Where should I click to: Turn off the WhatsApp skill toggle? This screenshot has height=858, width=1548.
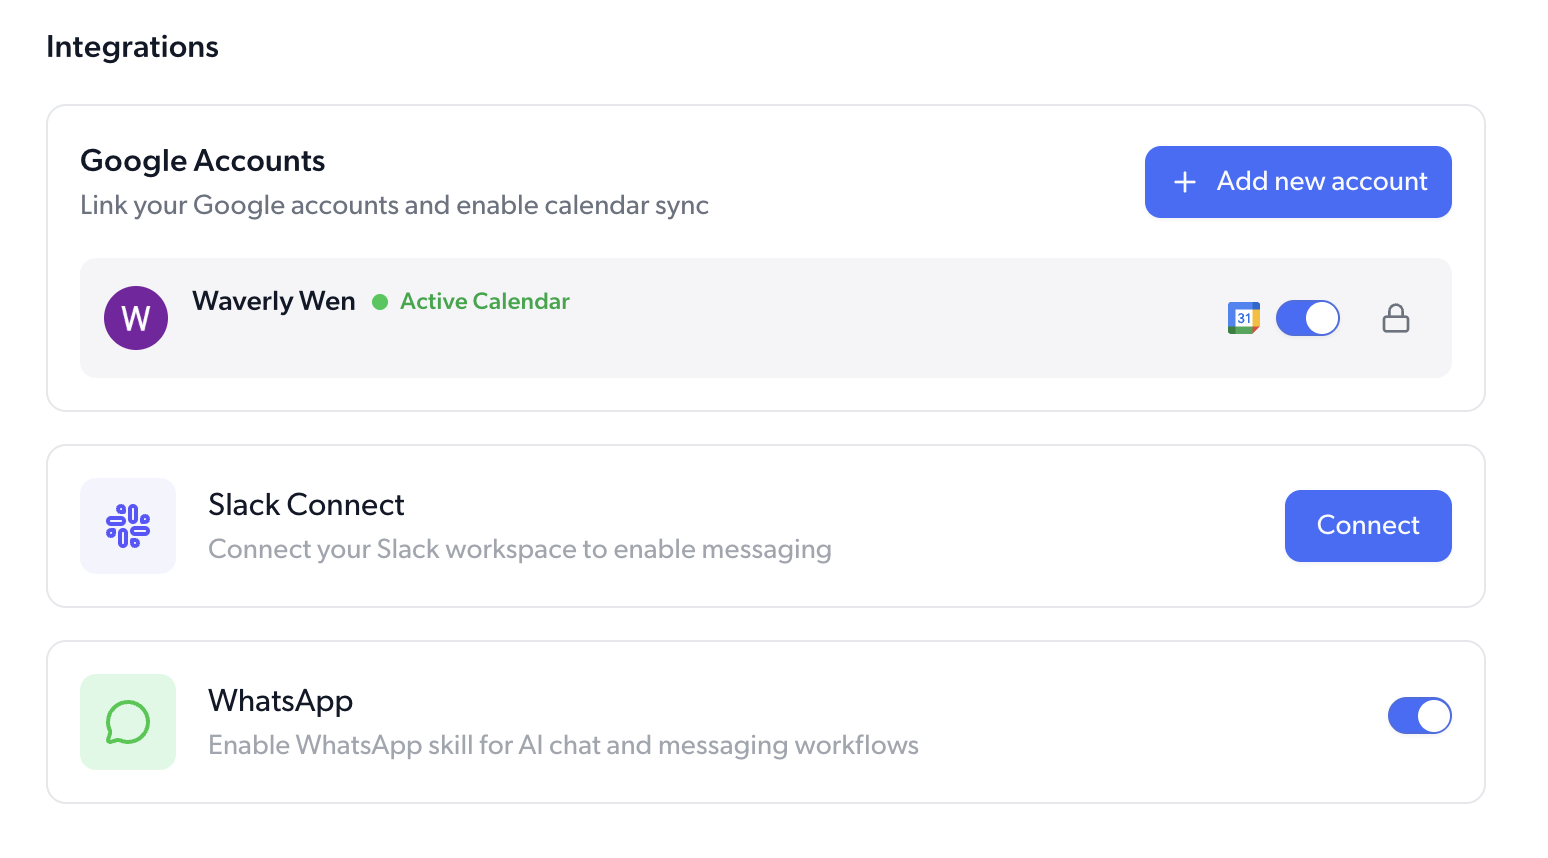pyautogui.click(x=1420, y=716)
